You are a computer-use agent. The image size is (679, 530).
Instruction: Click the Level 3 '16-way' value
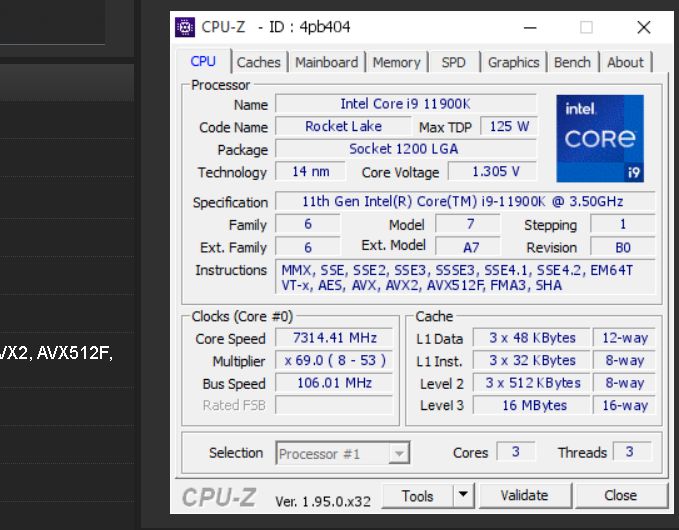624,405
